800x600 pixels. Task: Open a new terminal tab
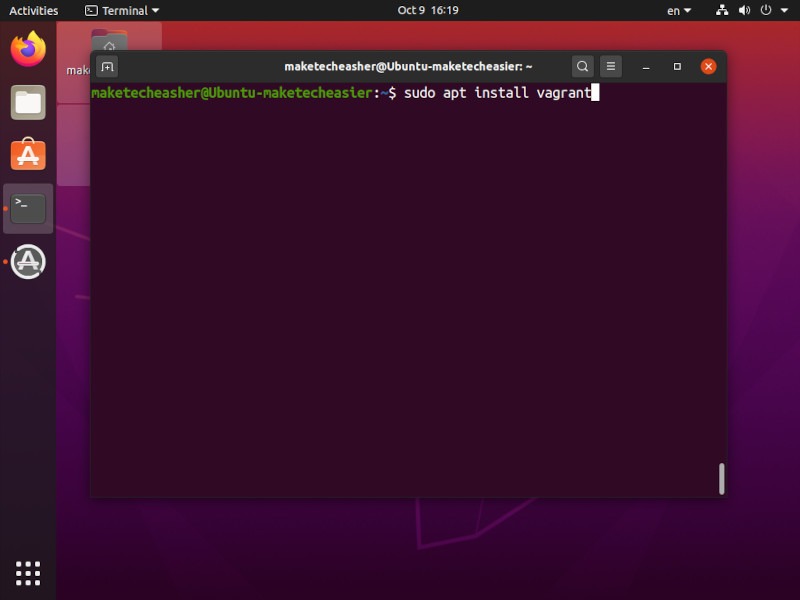[x=107, y=66]
